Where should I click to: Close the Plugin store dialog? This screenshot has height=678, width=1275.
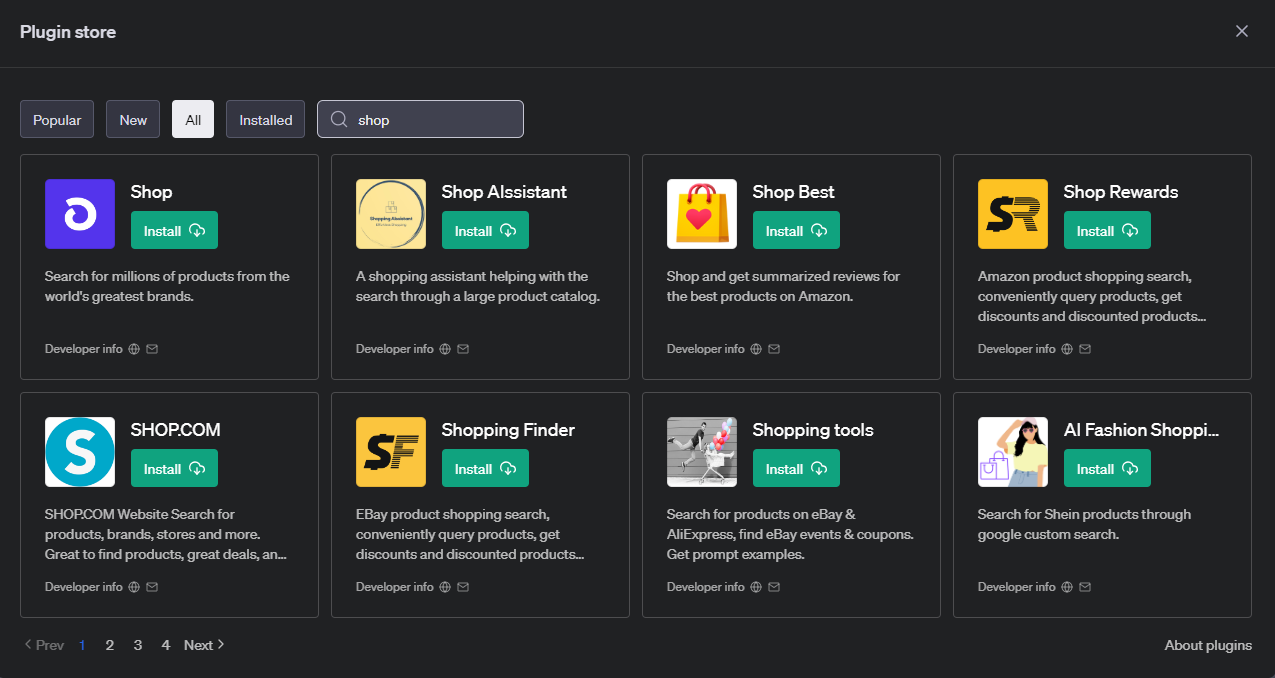(1242, 31)
